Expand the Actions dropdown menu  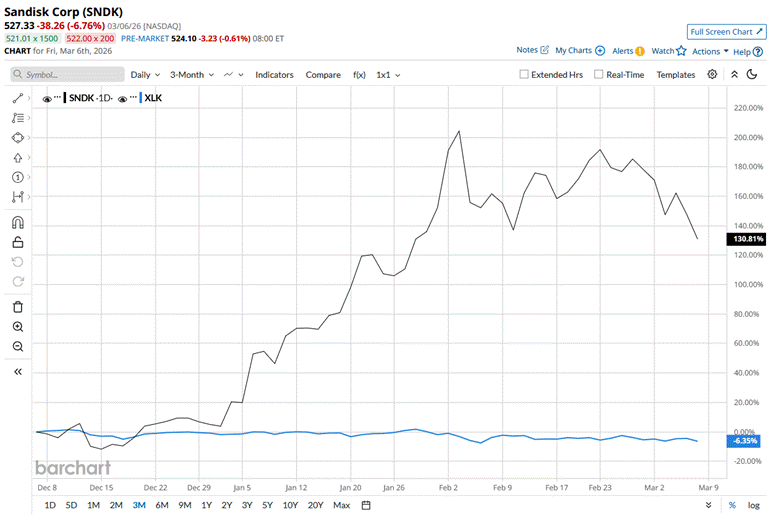pyautogui.click(x=710, y=51)
